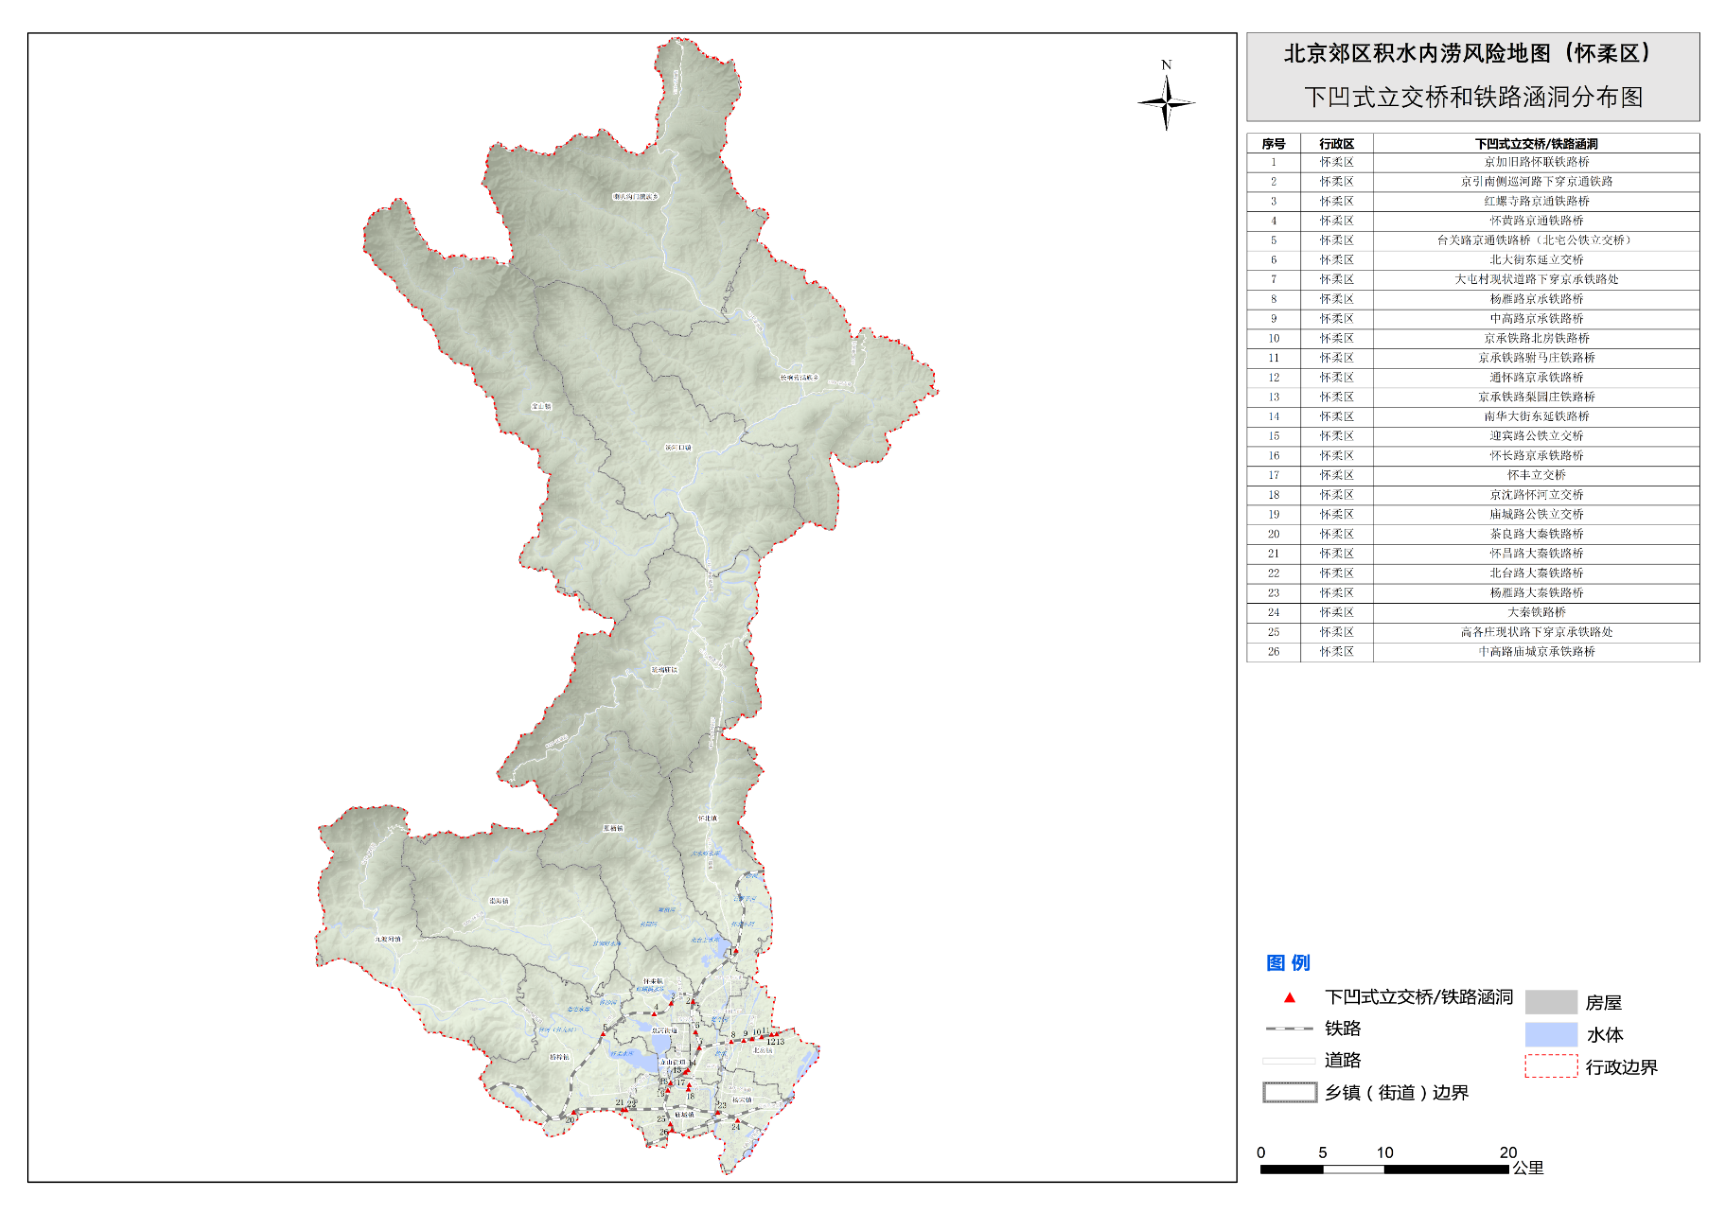Click the 序号 column header

click(x=1273, y=144)
